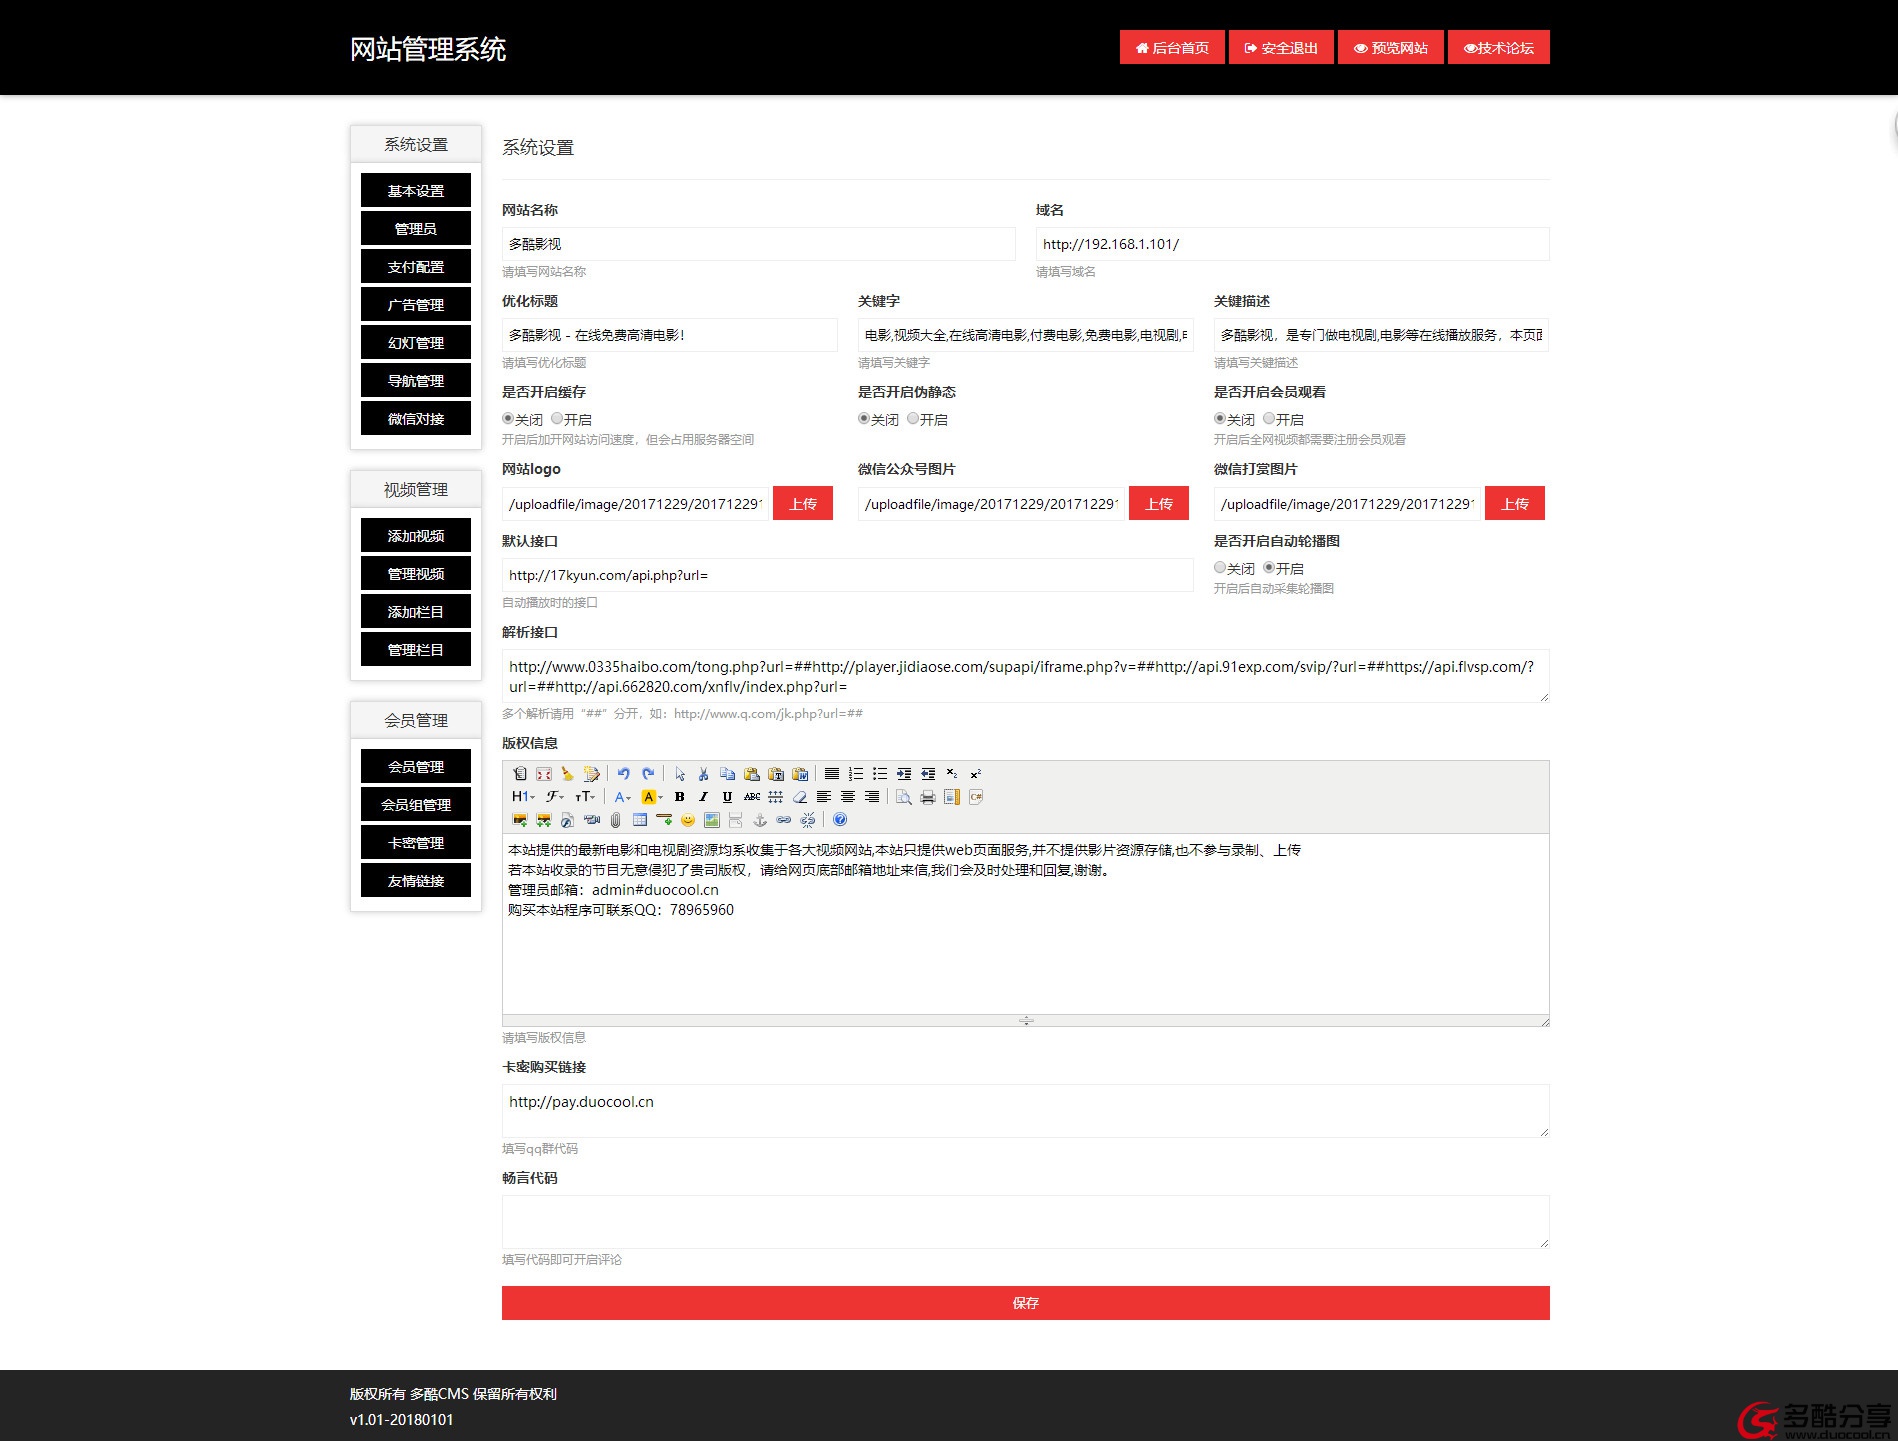The image size is (1898, 1441).
Task: Click the redo arrow in editor toolbar
Action: [648, 774]
